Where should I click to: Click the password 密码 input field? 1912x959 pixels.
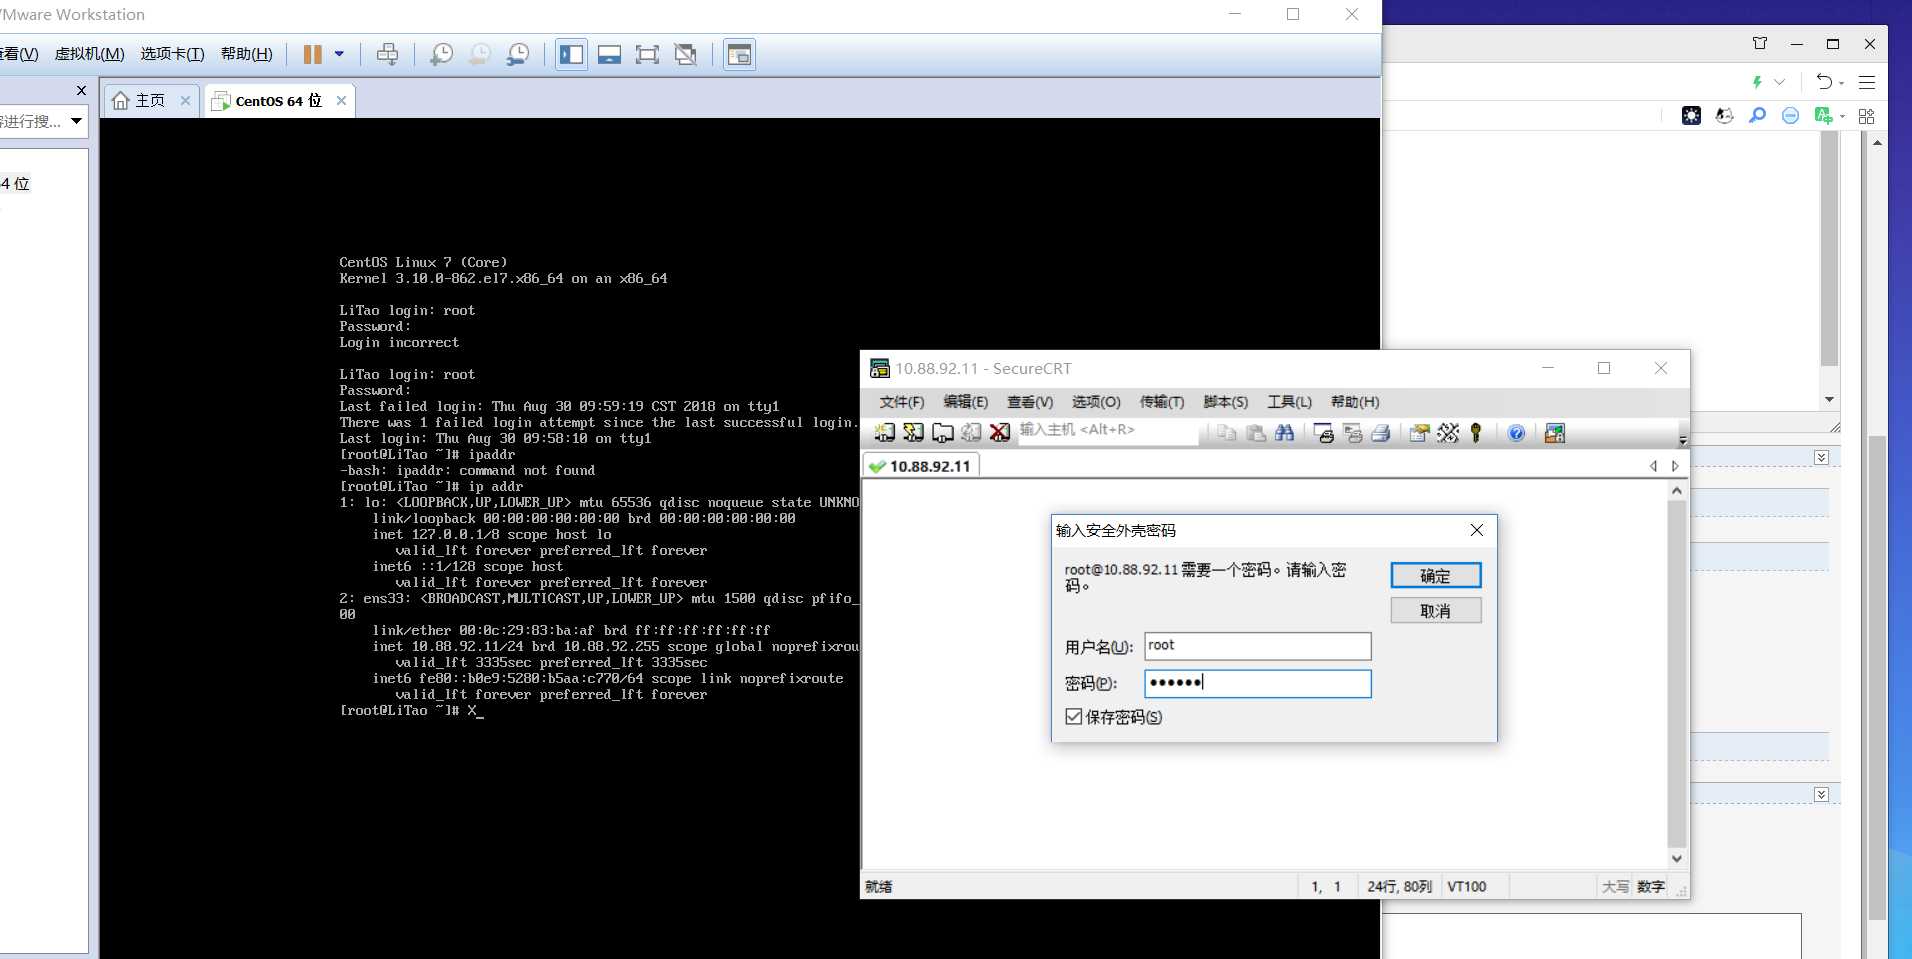coord(1258,683)
